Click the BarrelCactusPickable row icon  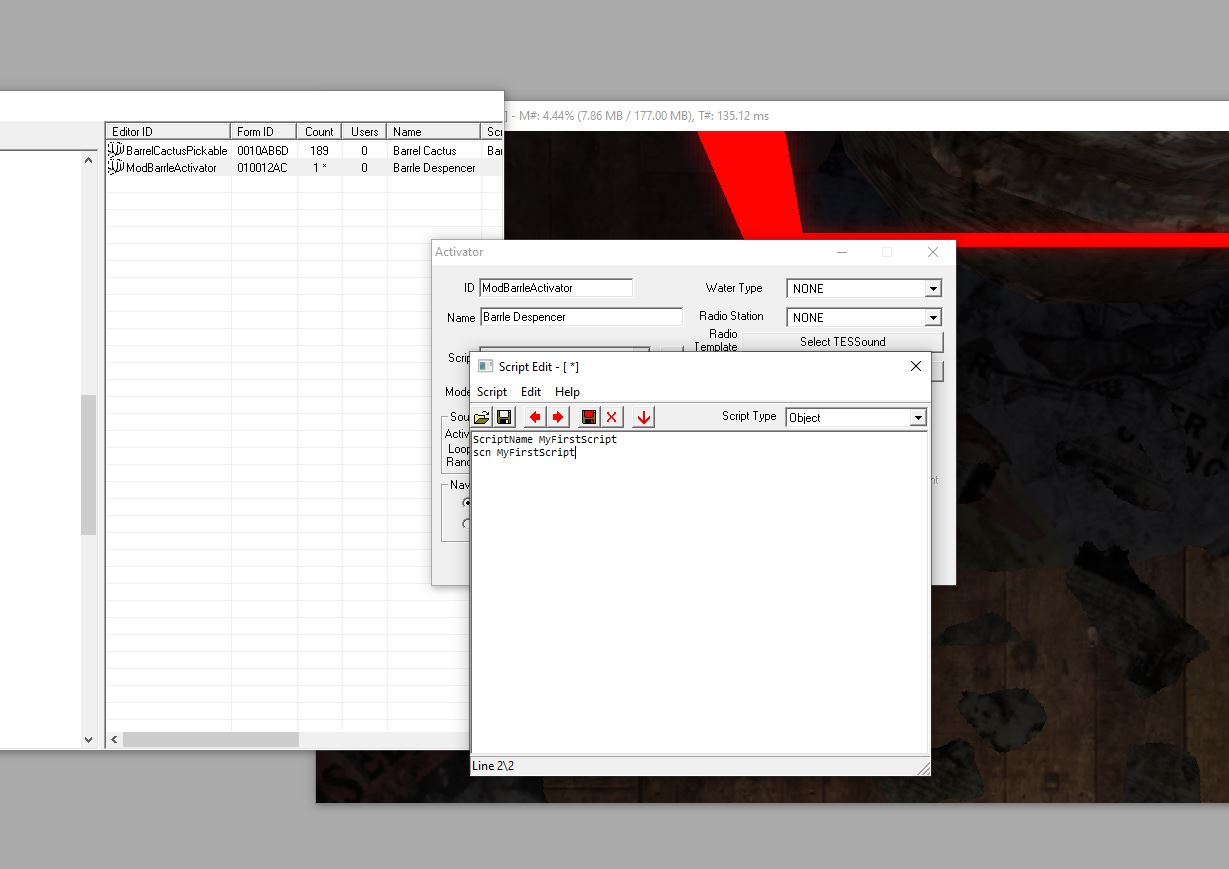[x=115, y=150]
